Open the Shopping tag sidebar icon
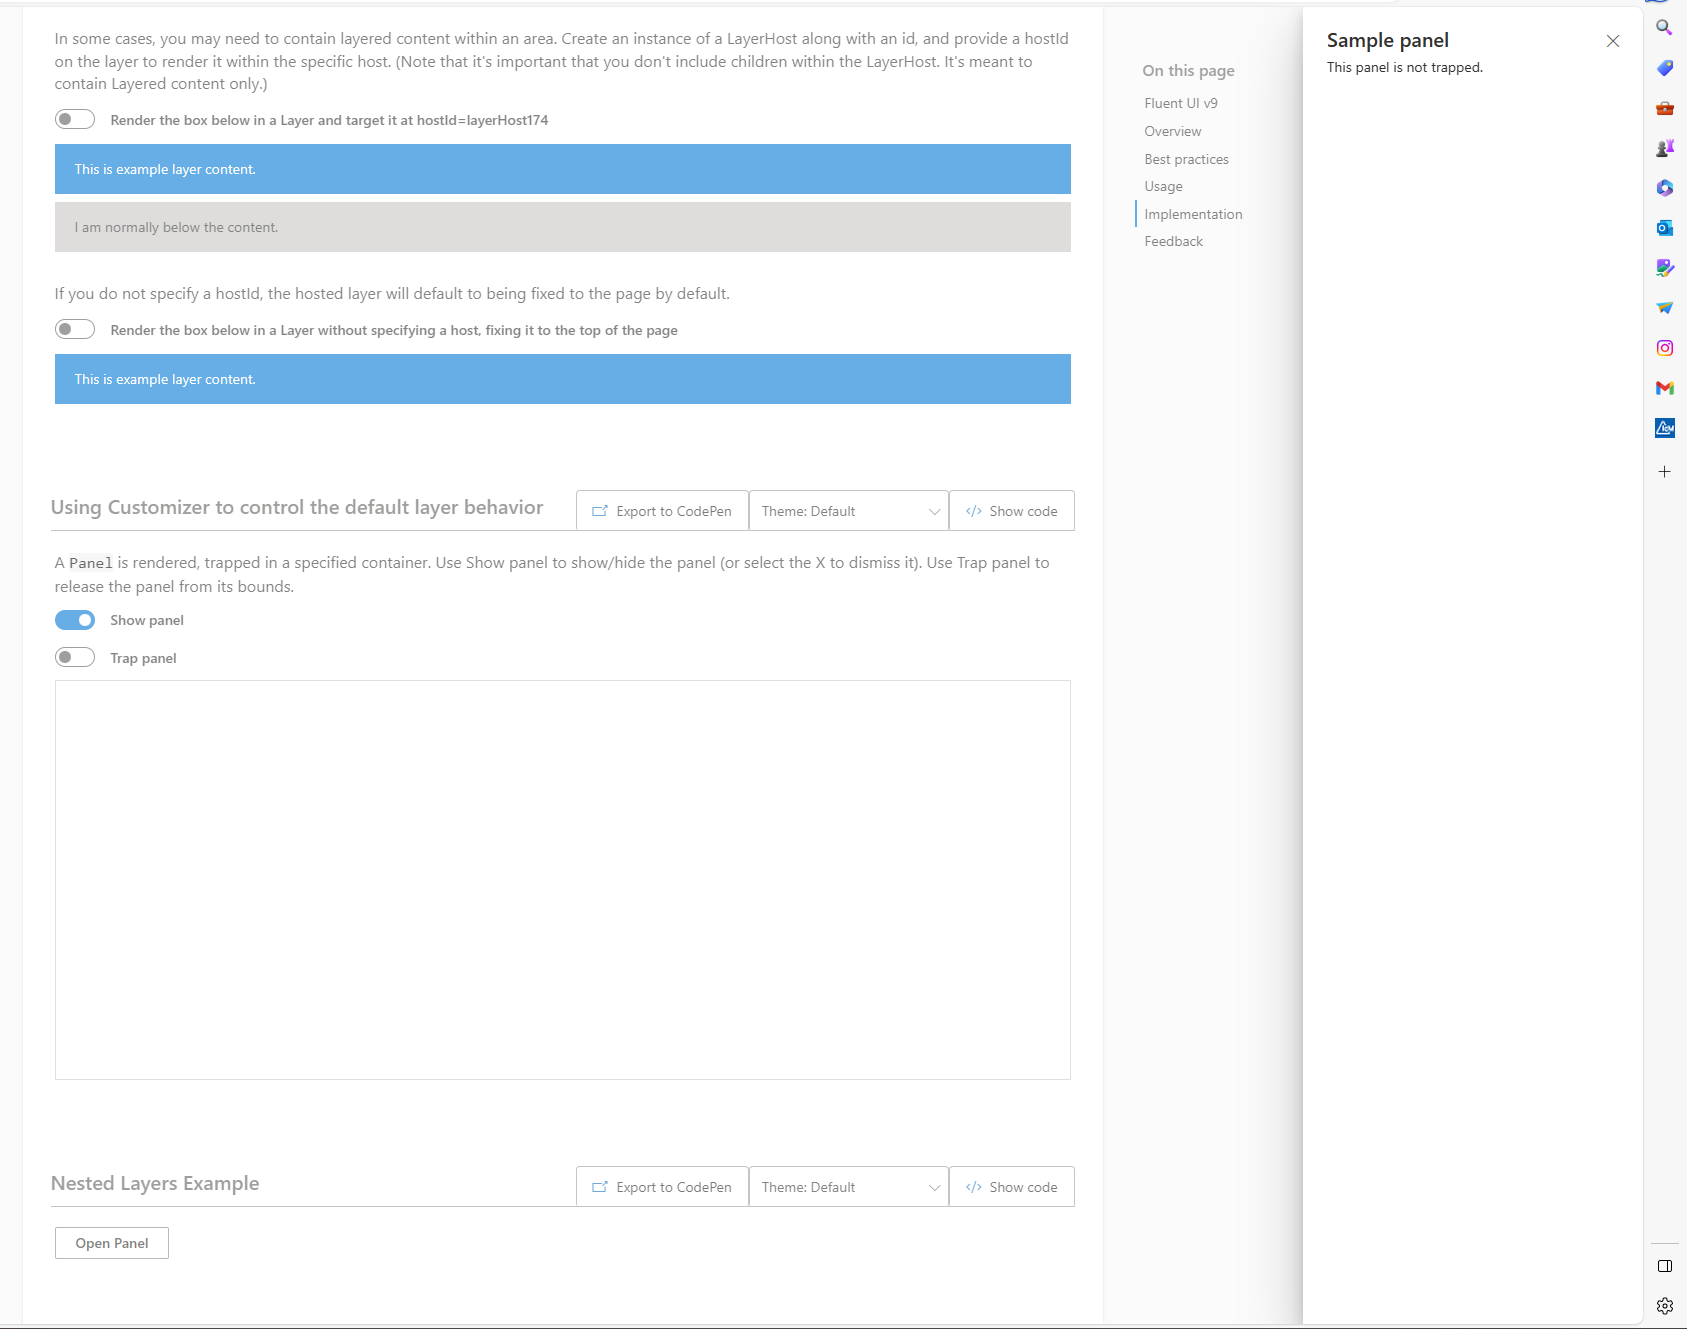Screen dimensions: 1687x1329 click(1665, 68)
